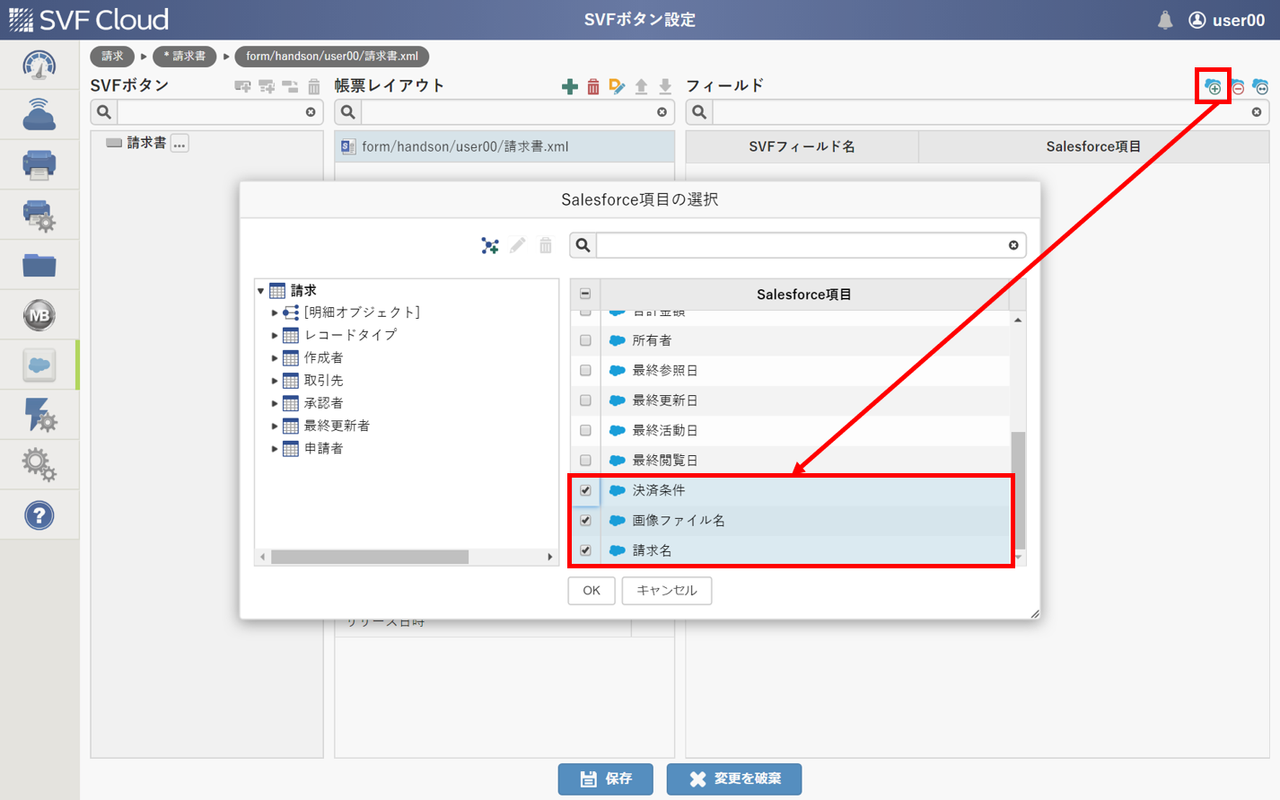Open the Help section from the sidebar
1280x800 pixels.
click(39, 515)
